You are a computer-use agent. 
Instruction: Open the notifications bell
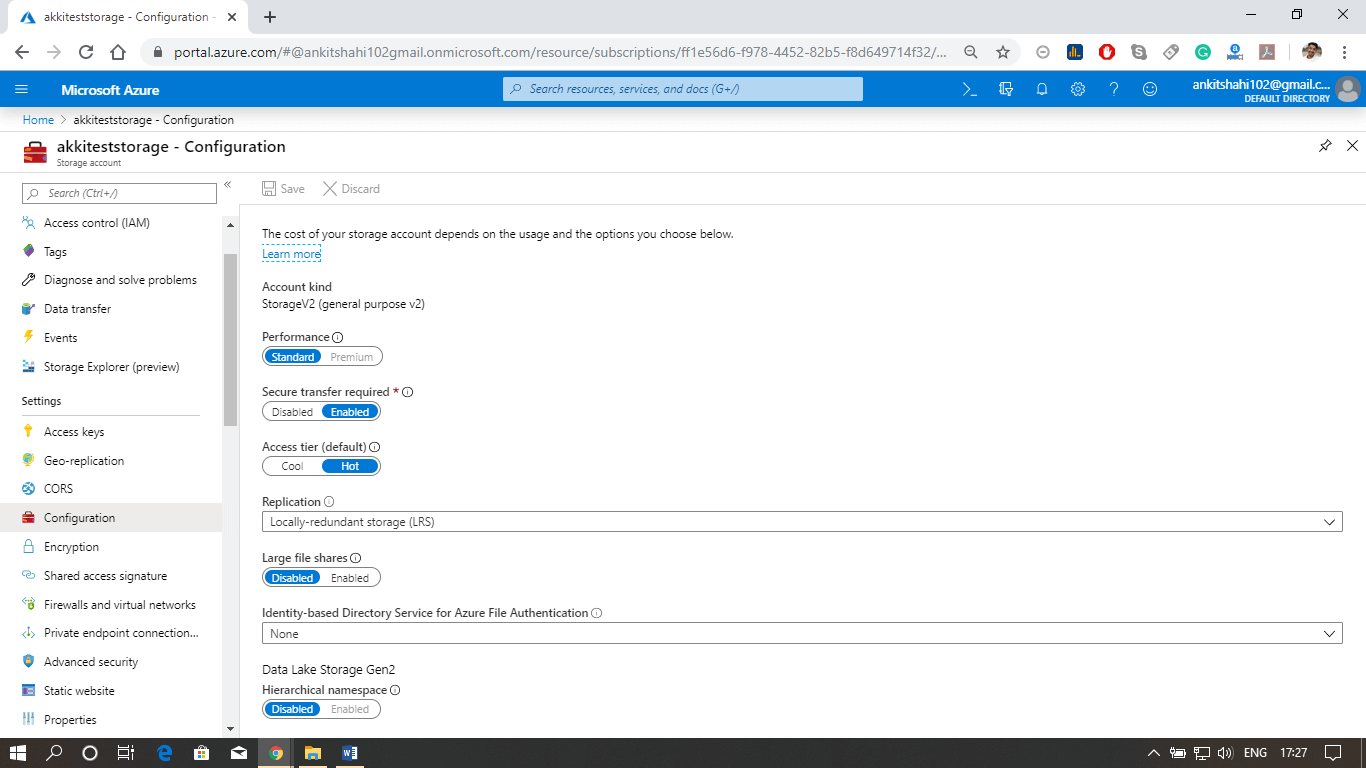tap(1042, 89)
